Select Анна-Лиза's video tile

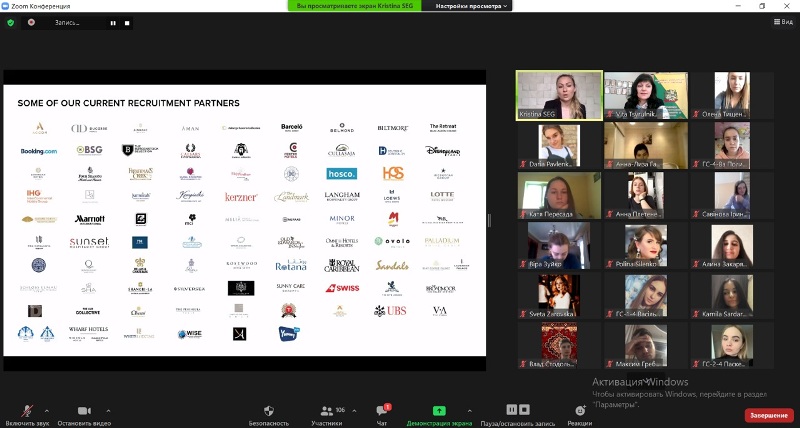646,145
